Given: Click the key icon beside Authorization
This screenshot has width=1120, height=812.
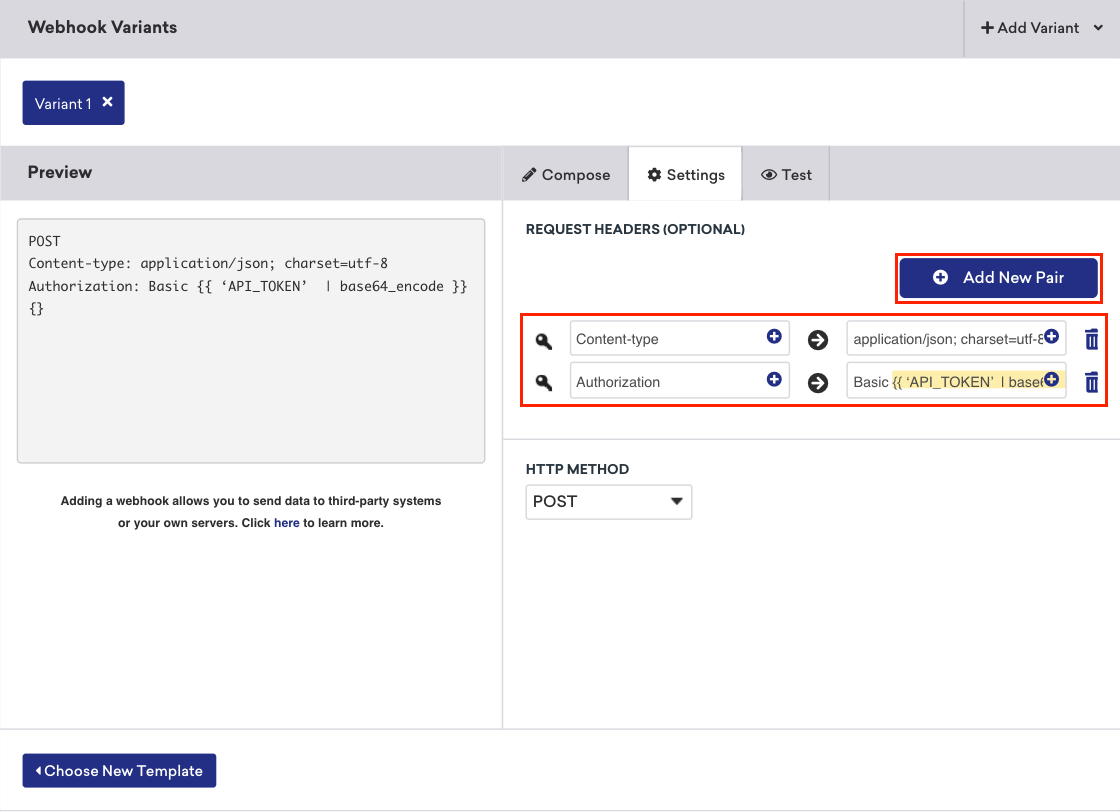Looking at the screenshot, I should point(544,382).
